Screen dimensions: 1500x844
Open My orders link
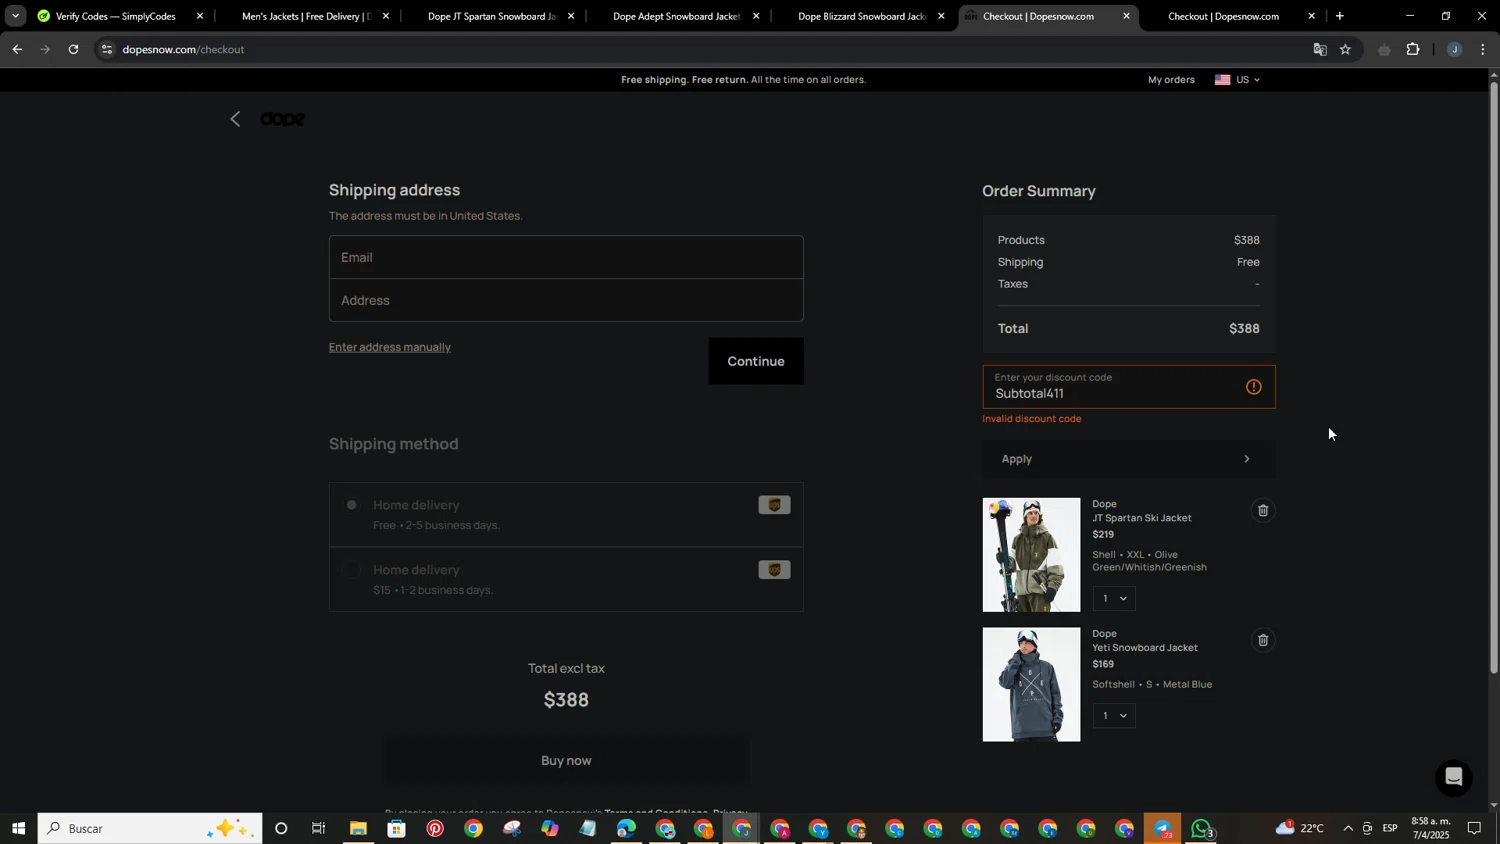[x=1171, y=80]
